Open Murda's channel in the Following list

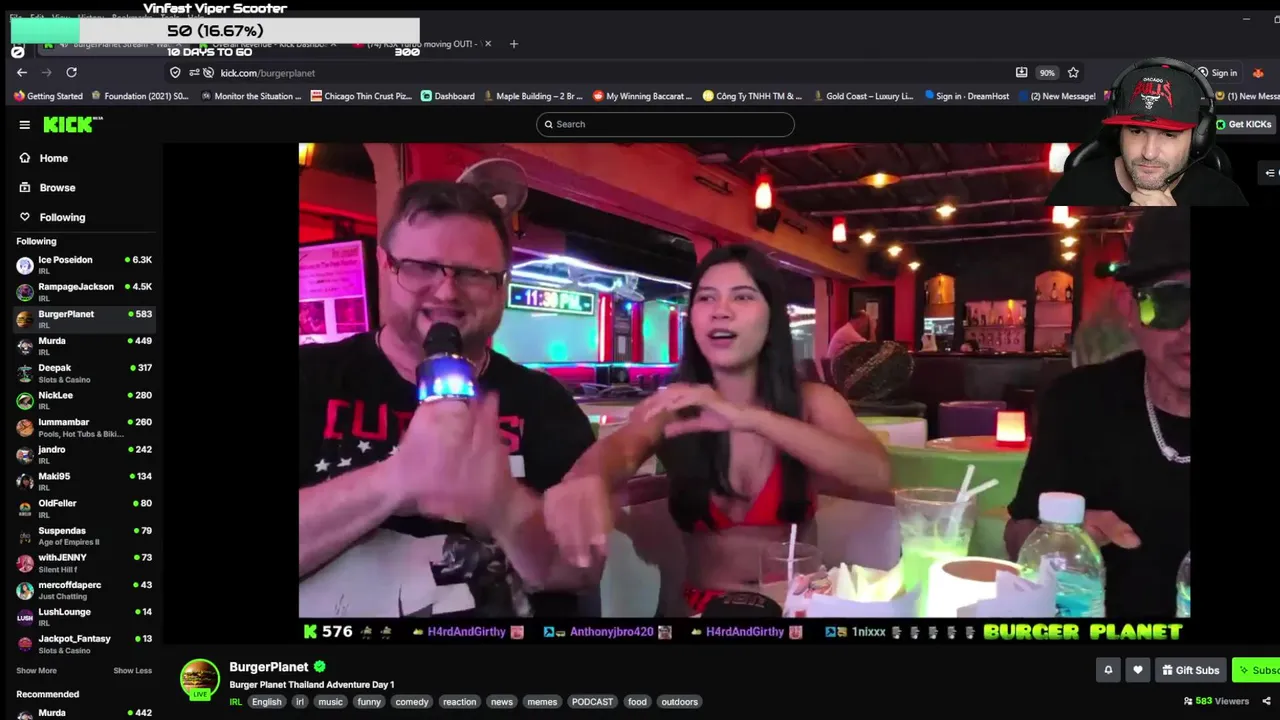(x=84, y=346)
